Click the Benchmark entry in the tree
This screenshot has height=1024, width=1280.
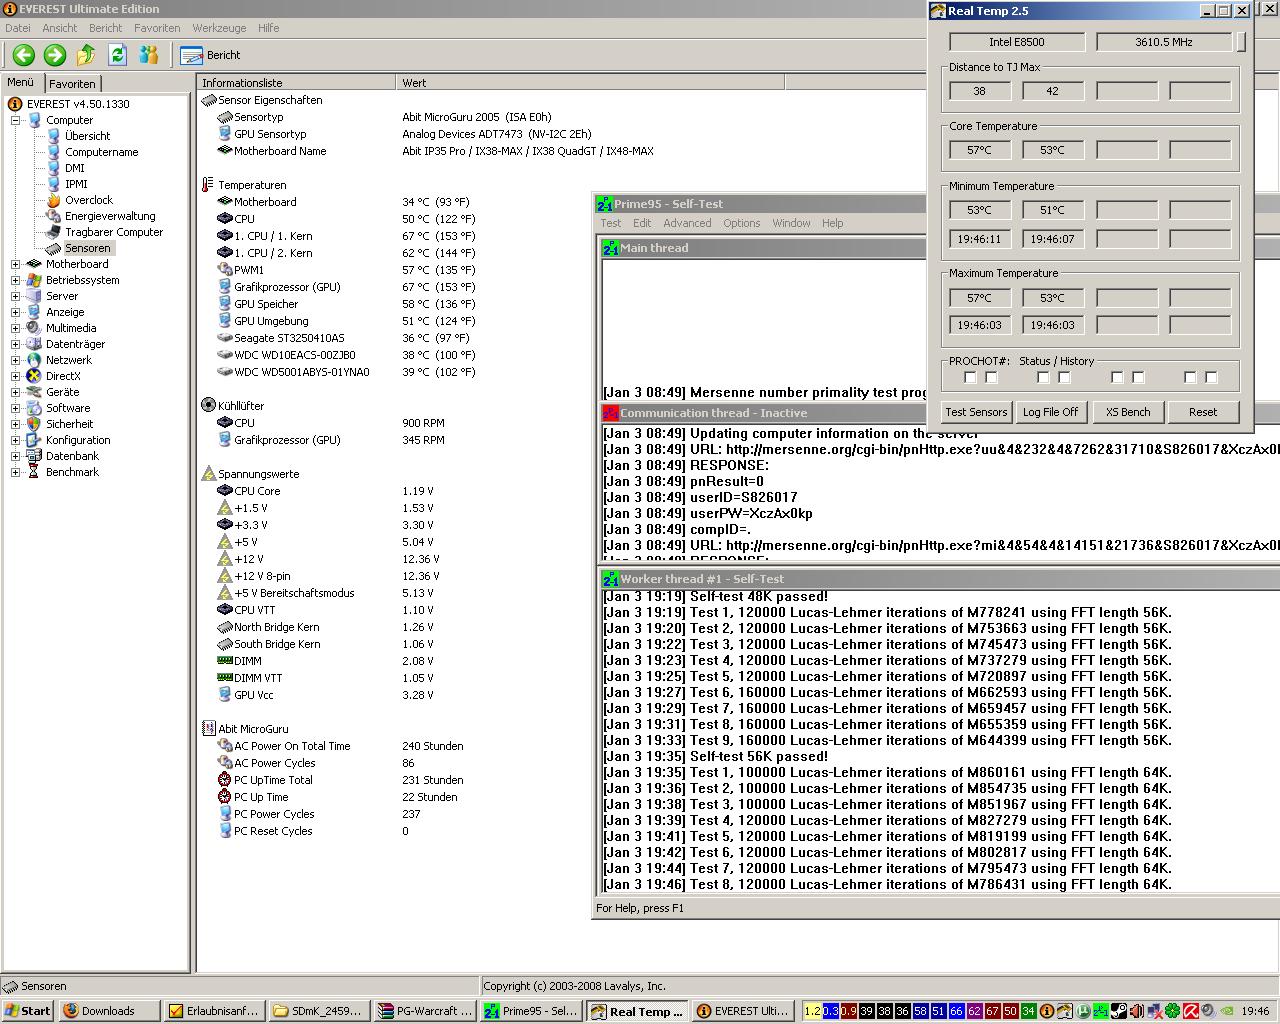click(72, 472)
